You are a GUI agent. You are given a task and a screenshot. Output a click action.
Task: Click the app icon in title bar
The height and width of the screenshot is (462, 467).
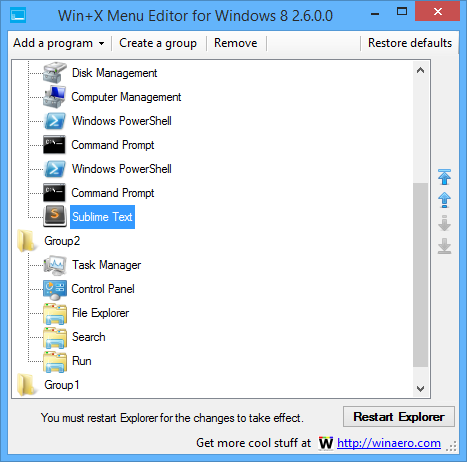click(18, 15)
